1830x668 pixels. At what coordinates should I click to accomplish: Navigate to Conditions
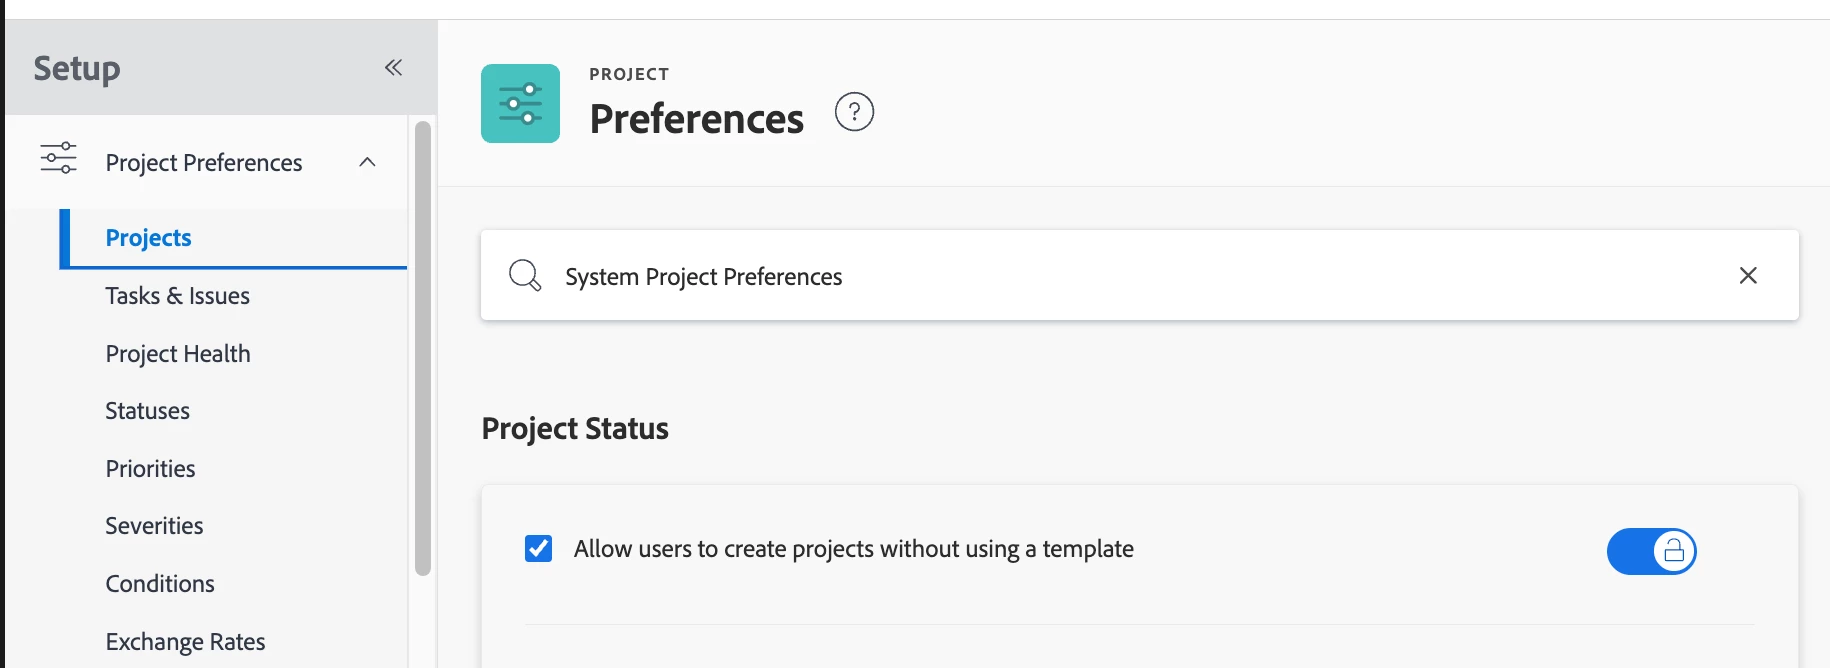(160, 584)
